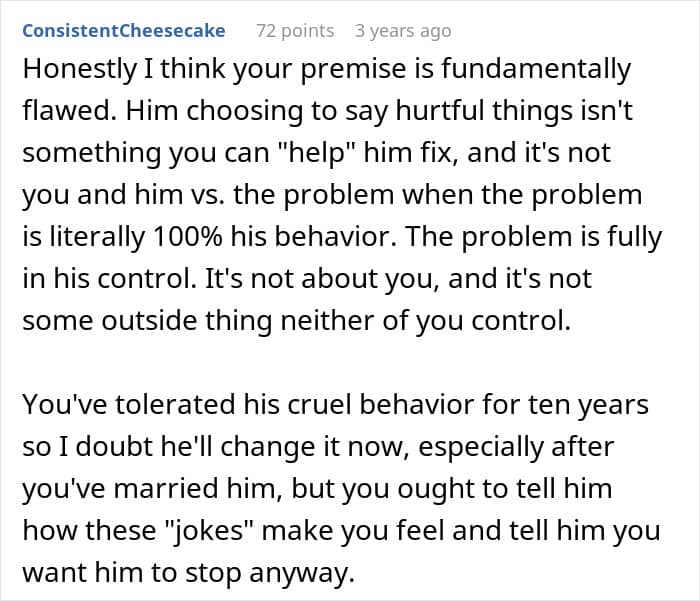The height and width of the screenshot is (601, 700).
Task: Click the 72 points score label
Action: (x=295, y=31)
